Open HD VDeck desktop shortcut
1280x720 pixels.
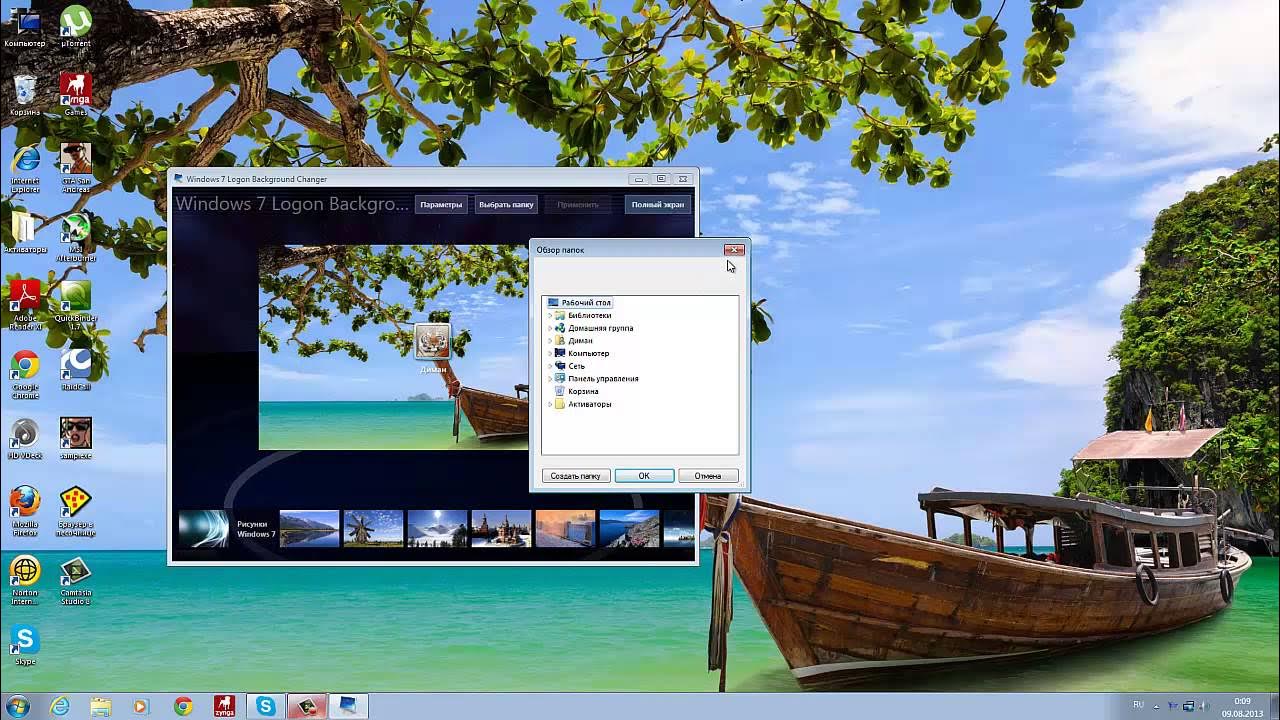25,439
